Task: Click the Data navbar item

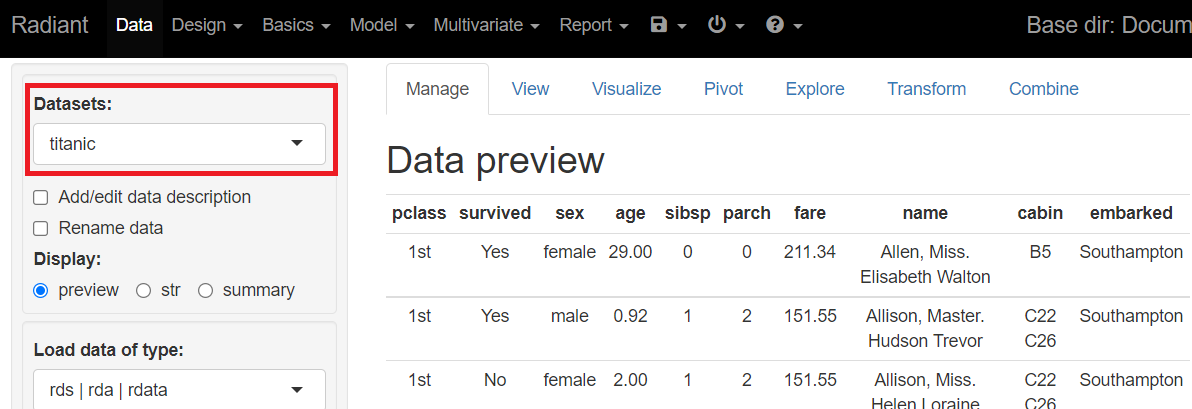Action: click(134, 25)
